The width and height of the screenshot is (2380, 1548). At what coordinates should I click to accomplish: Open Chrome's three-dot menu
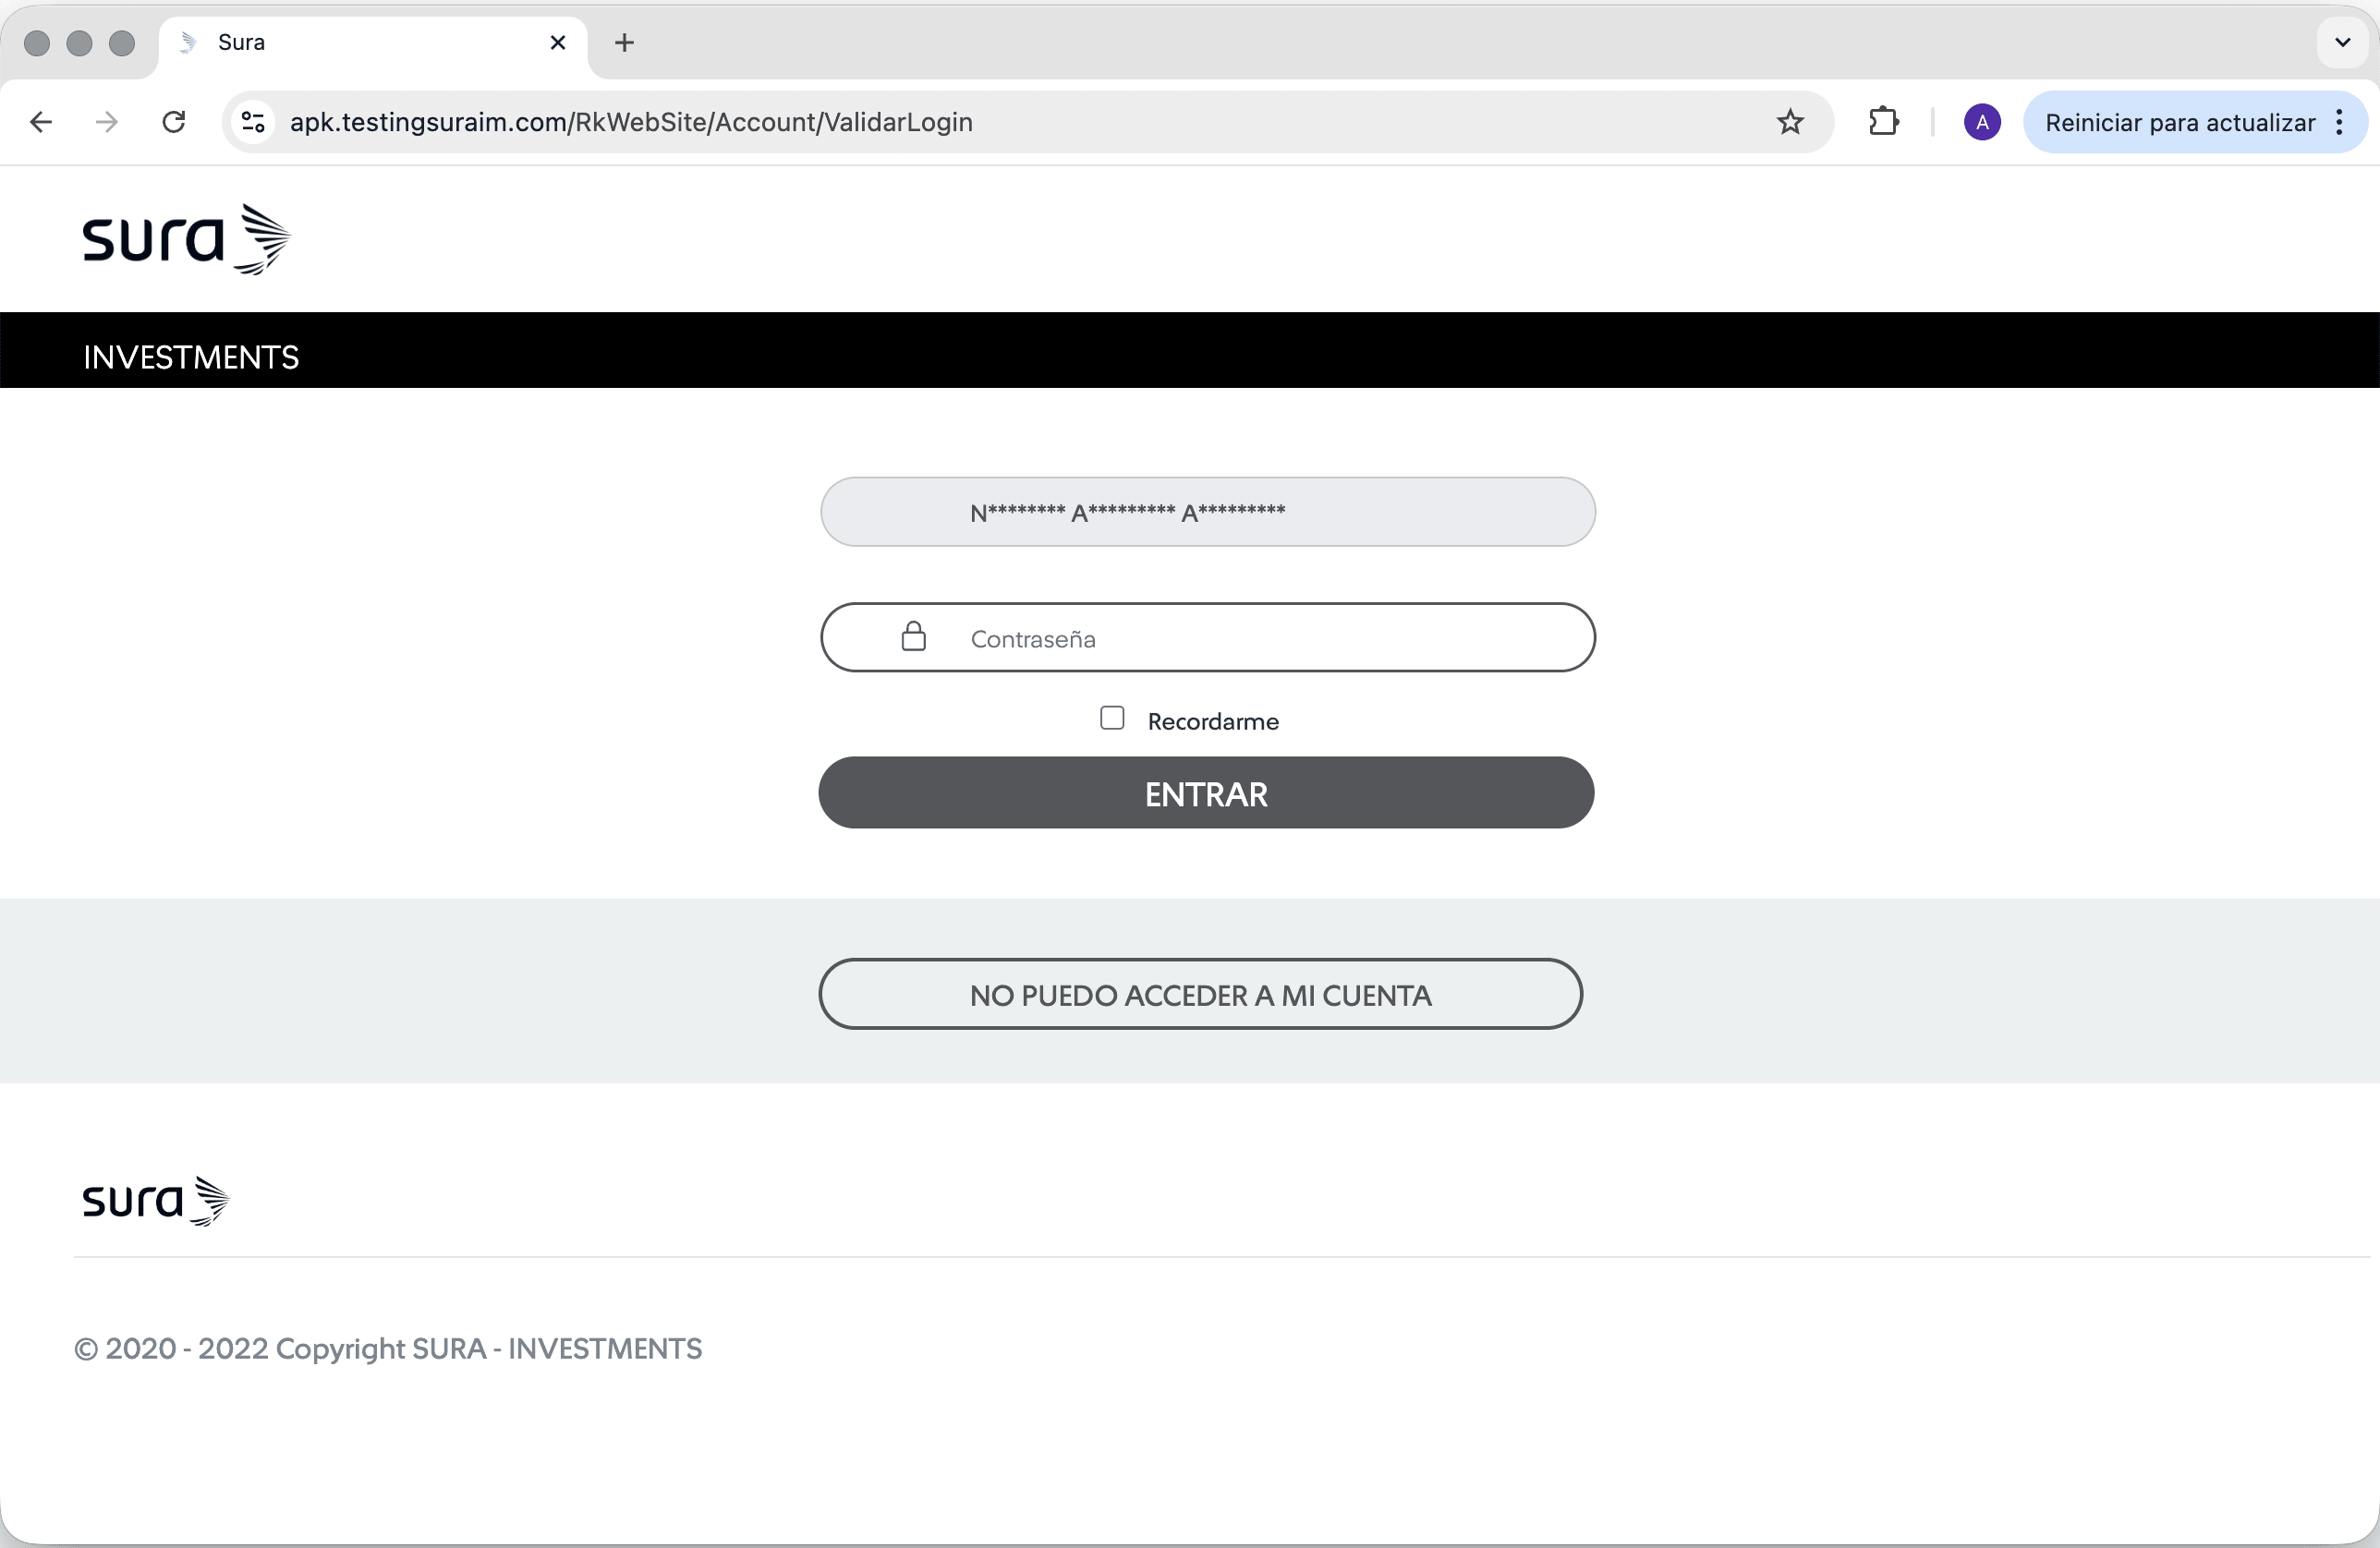[x=2339, y=122]
